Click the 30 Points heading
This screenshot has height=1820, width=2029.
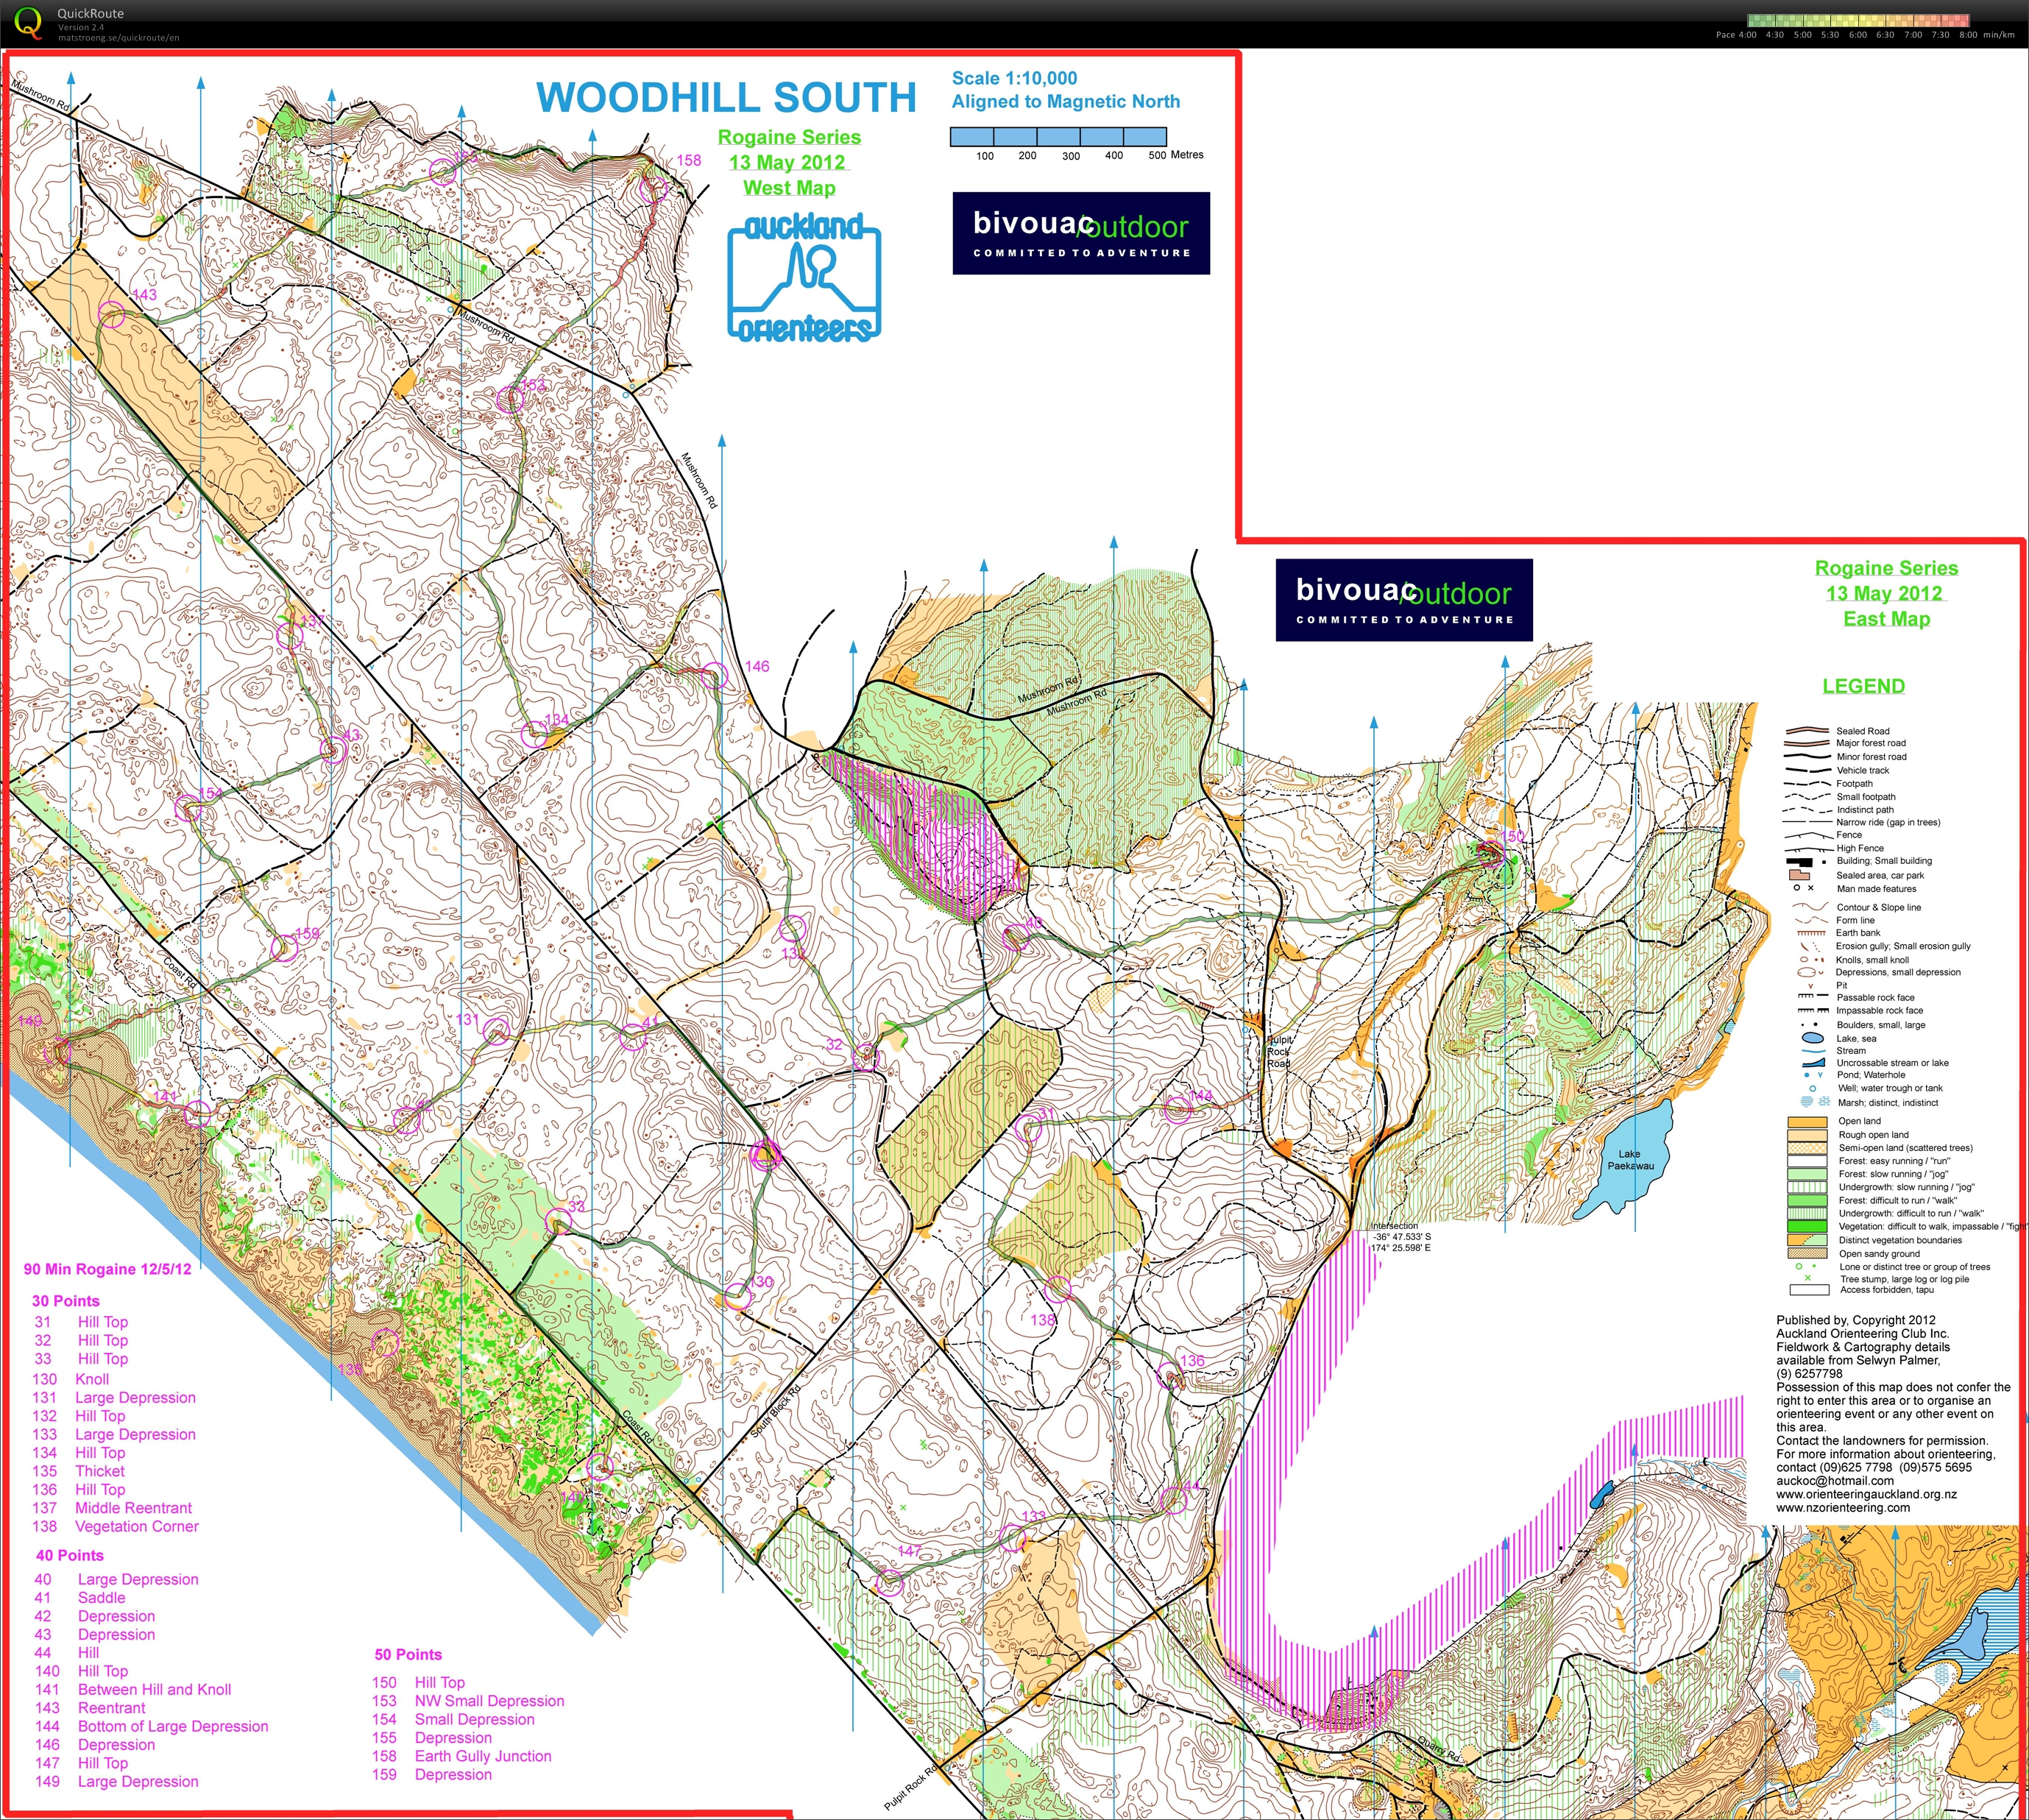point(65,1301)
